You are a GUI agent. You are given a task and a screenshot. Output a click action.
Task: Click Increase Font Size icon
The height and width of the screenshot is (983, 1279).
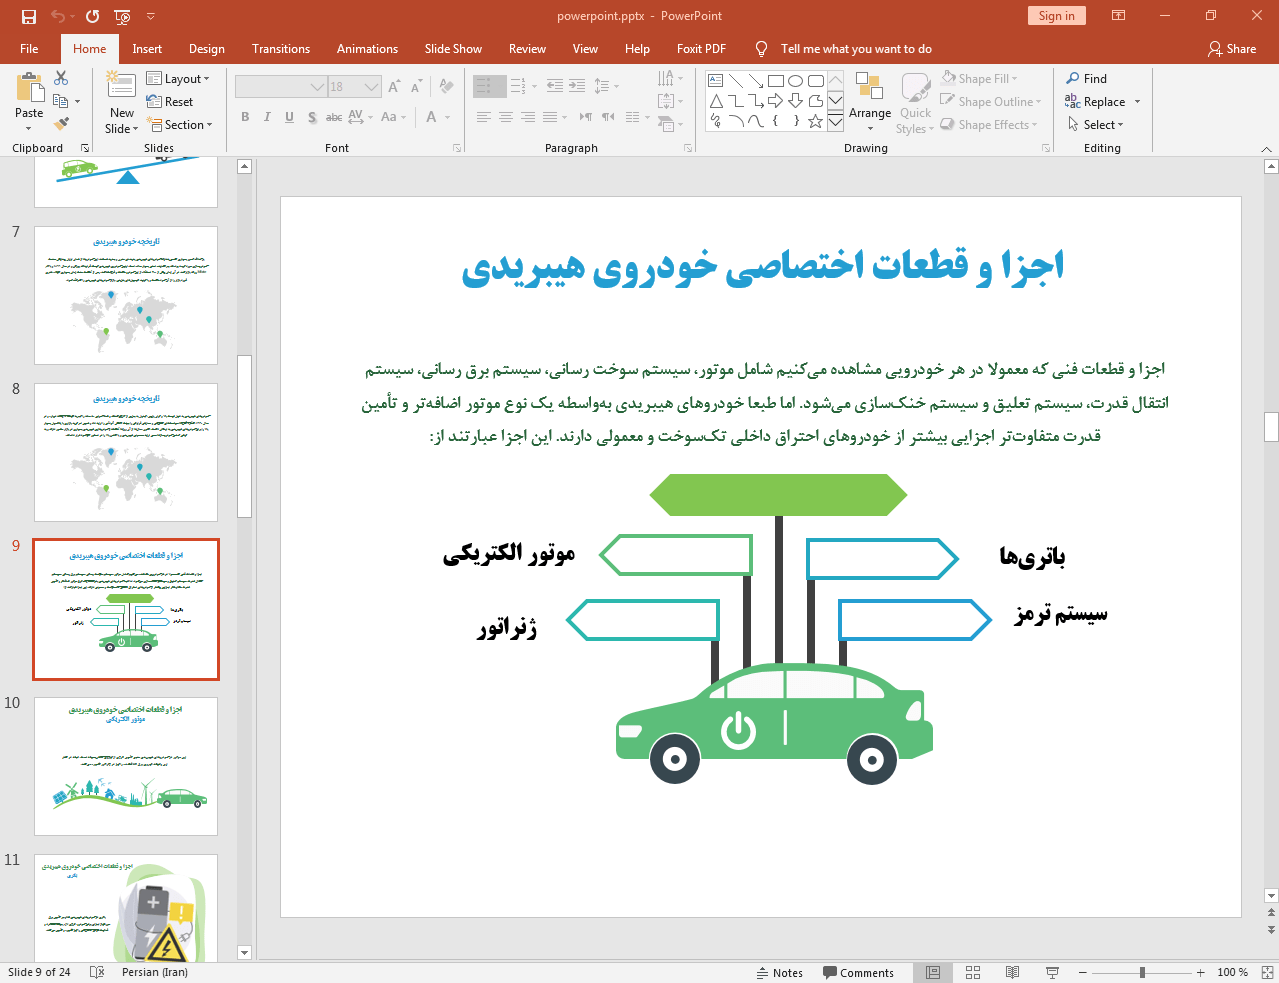pos(394,87)
